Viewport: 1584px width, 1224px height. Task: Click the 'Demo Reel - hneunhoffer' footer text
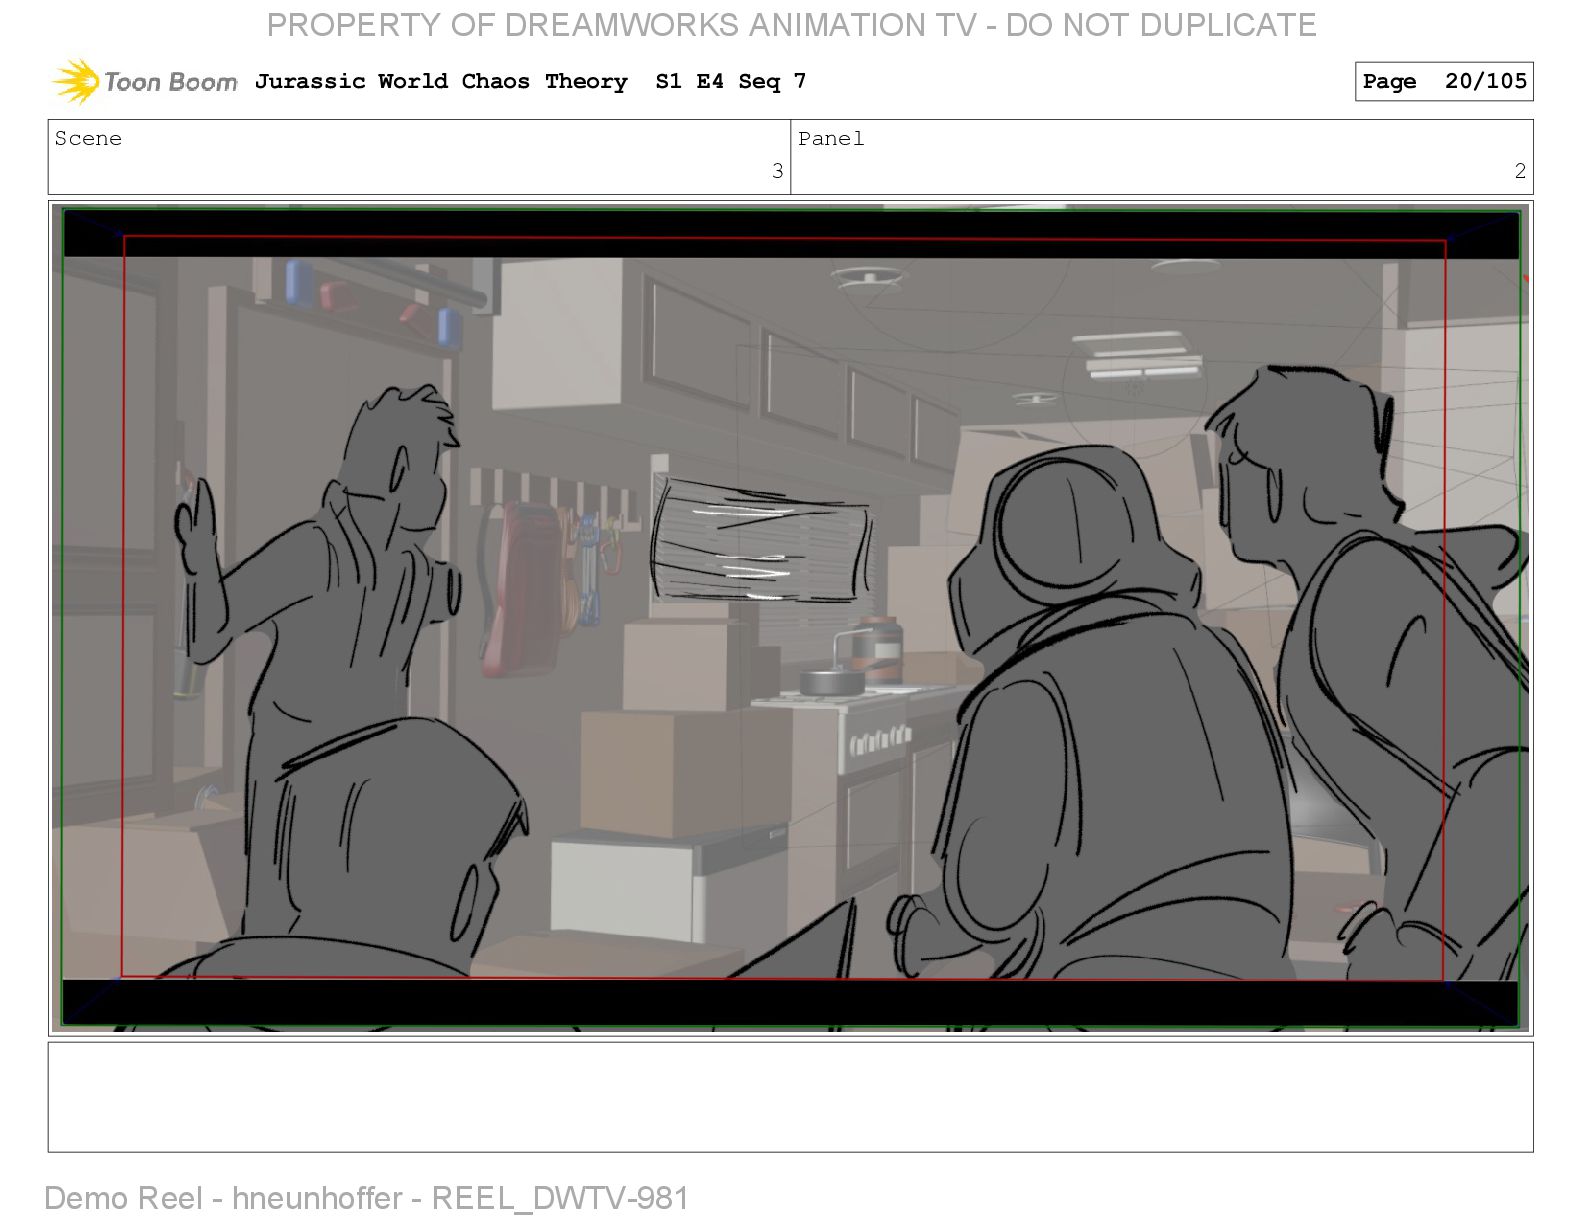(366, 1198)
